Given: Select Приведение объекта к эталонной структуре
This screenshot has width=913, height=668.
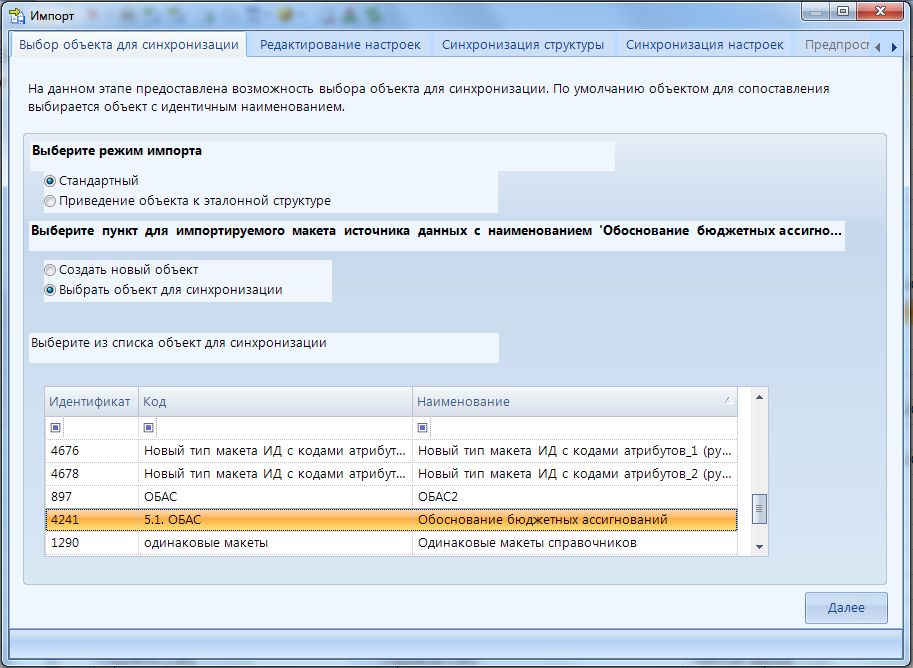Looking at the screenshot, I should pyautogui.click(x=50, y=201).
